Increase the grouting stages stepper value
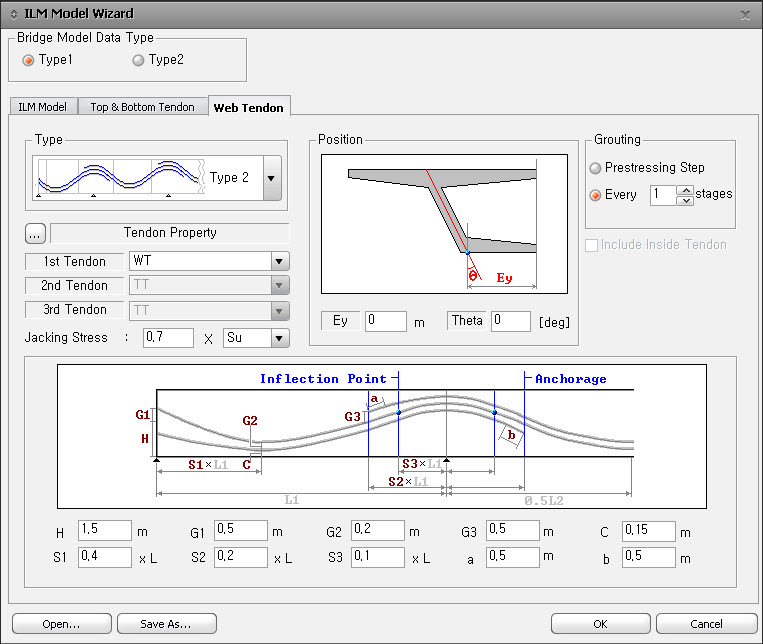Screen dimensions: 763x644 point(685,189)
